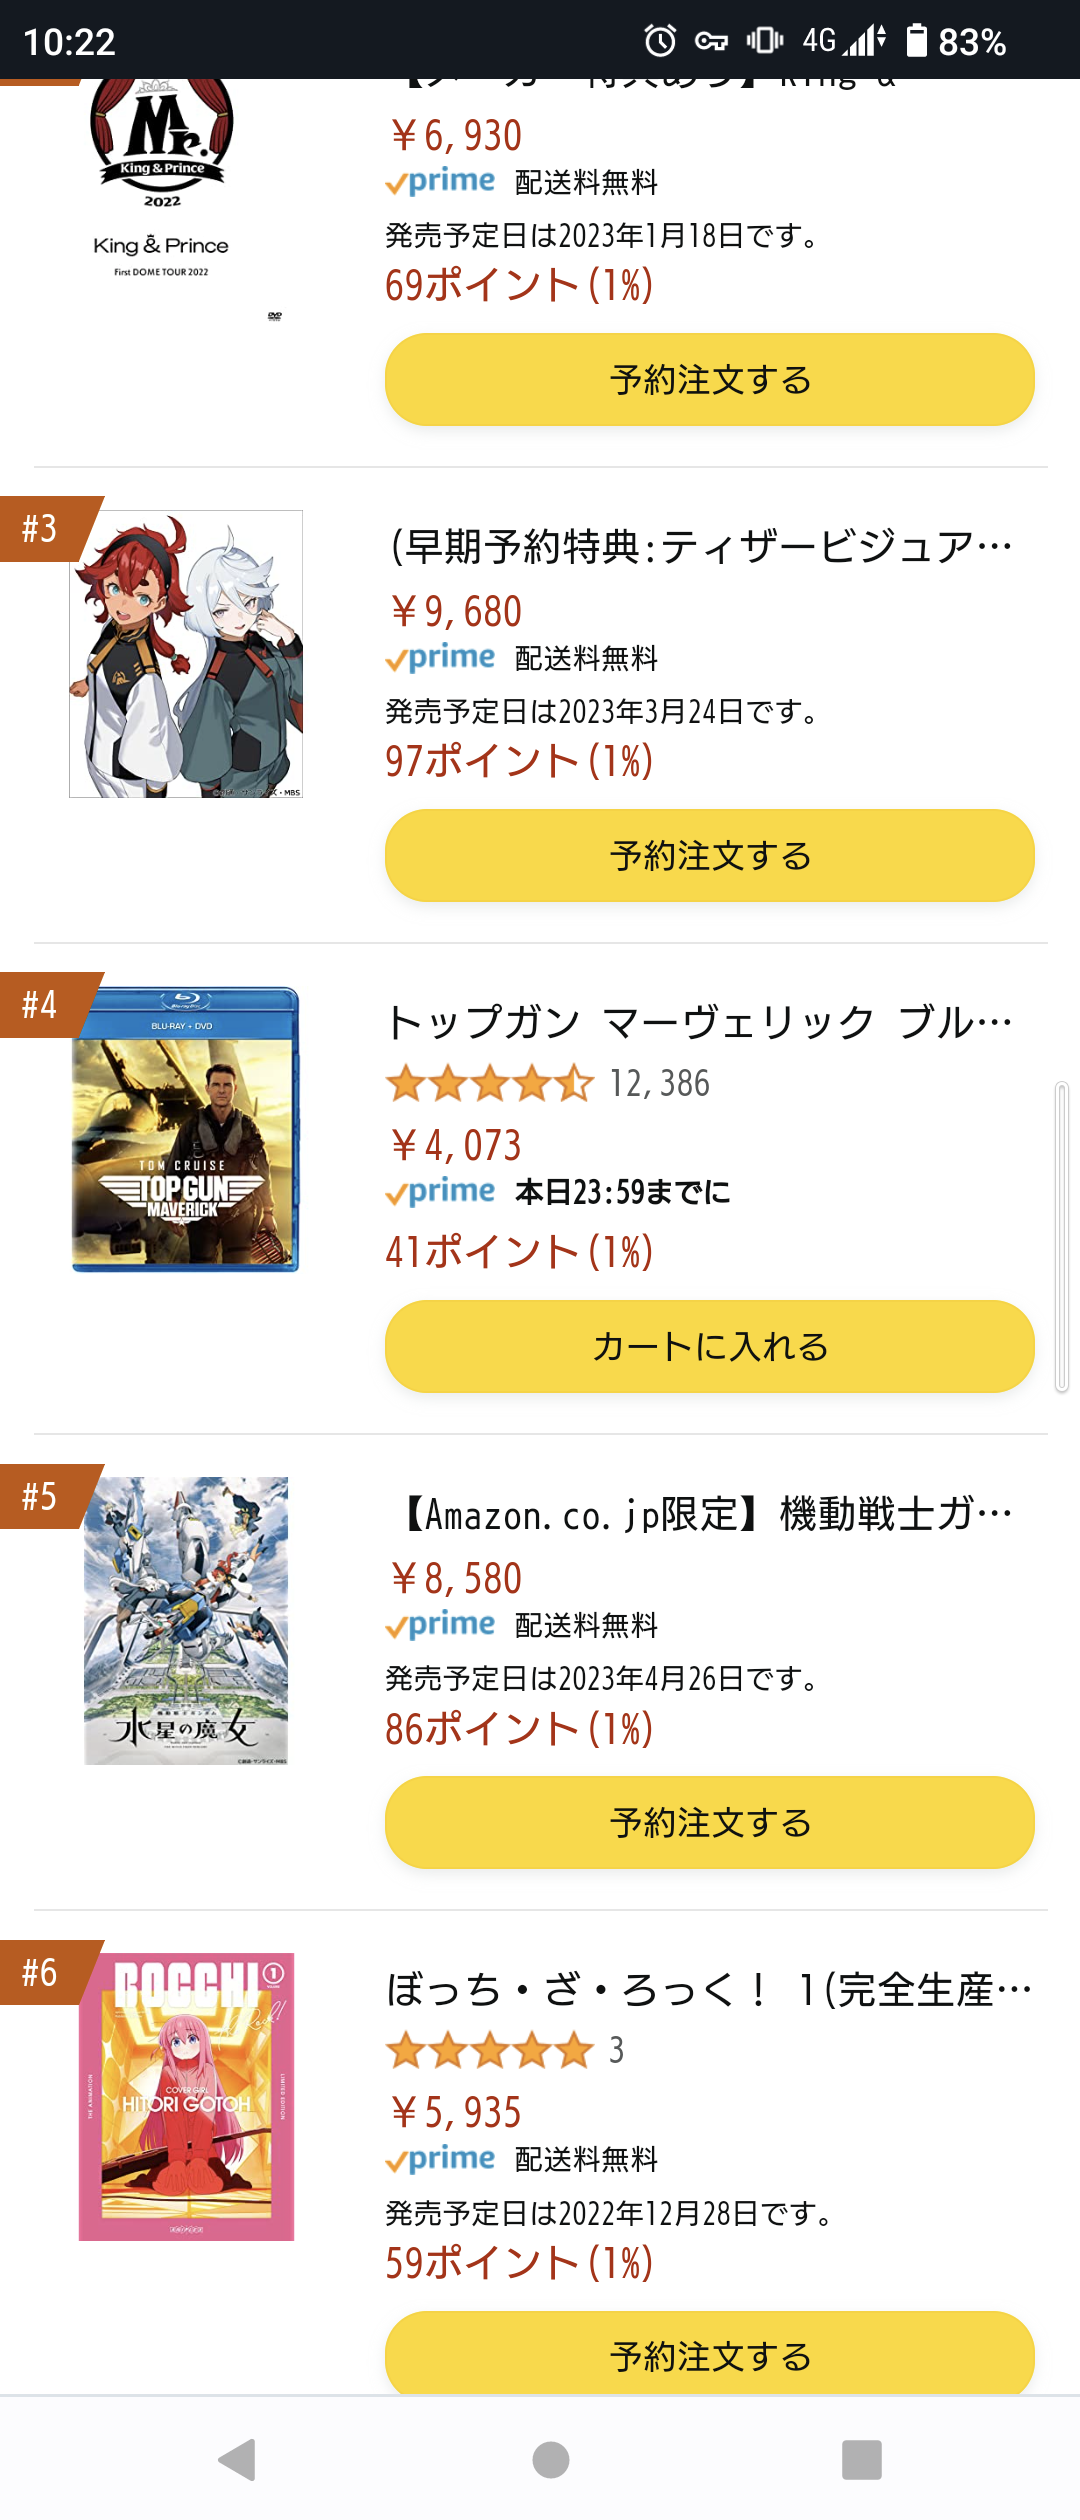Open the 早期予約特典 product title
Screen dimensions: 1080x2520
700,546
